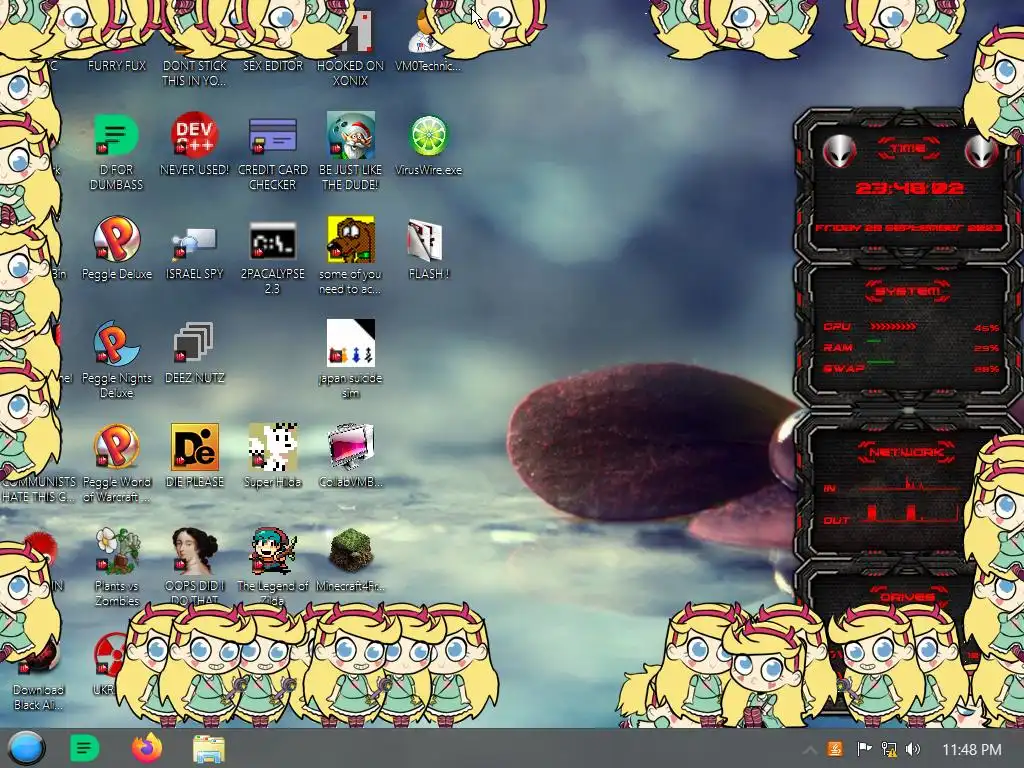This screenshot has width=1024, height=768.
Task: Select the japan suicide sim icon
Action: tap(351, 343)
